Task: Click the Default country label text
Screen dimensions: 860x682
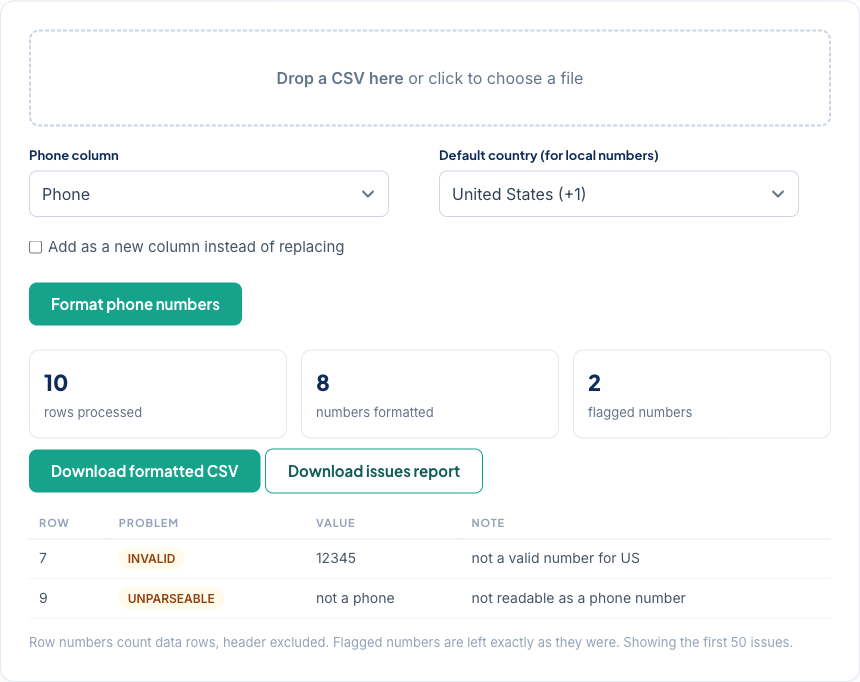Action: click(x=548, y=155)
